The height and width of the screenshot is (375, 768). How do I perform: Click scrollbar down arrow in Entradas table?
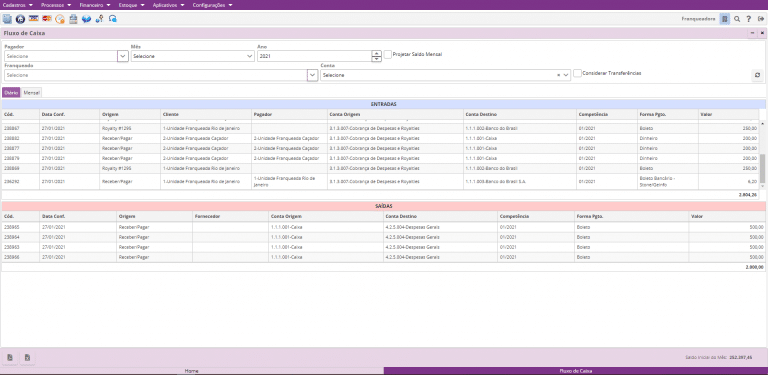tap(762, 187)
